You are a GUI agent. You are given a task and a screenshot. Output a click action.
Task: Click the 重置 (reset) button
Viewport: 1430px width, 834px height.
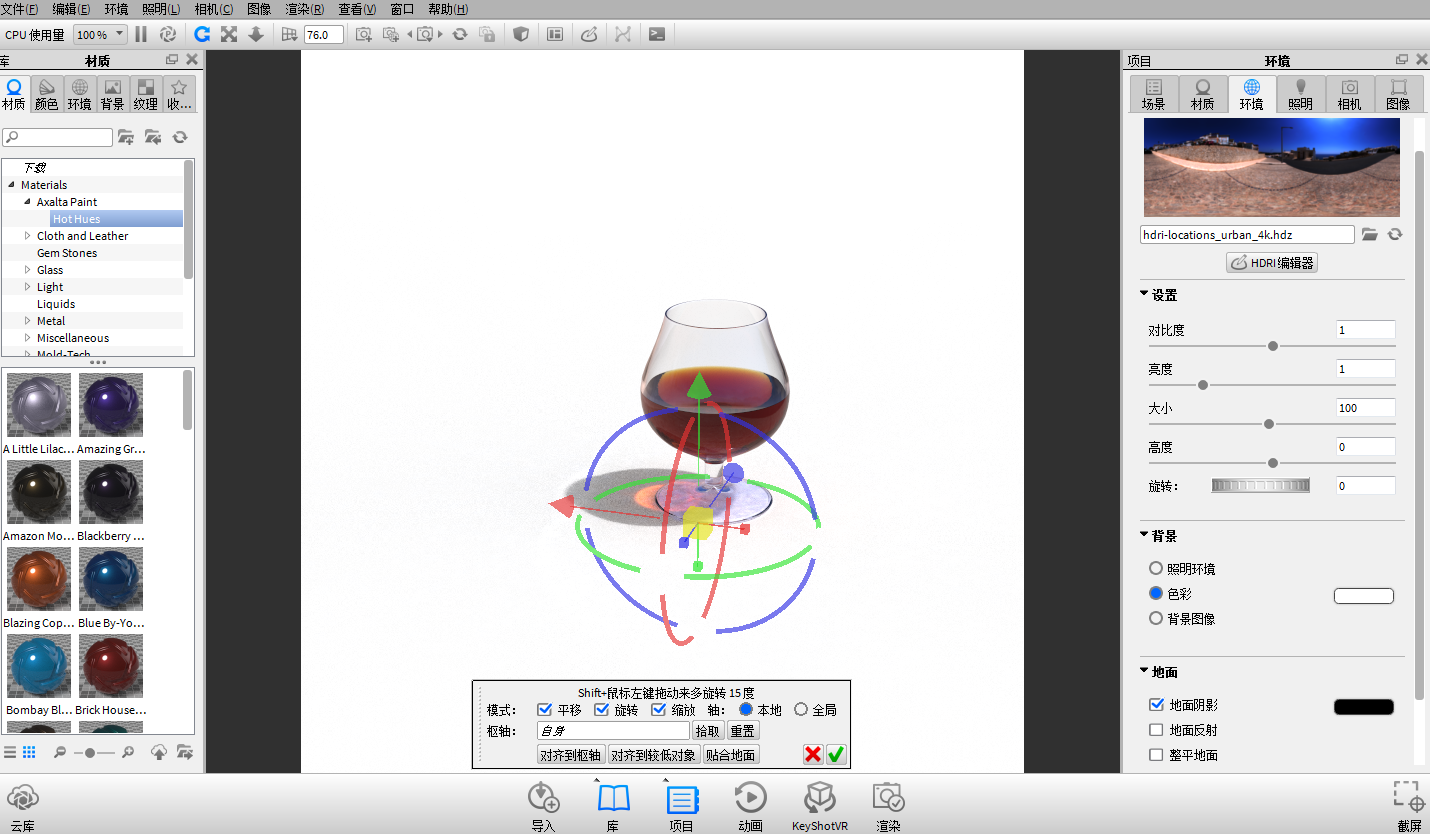tap(742, 731)
